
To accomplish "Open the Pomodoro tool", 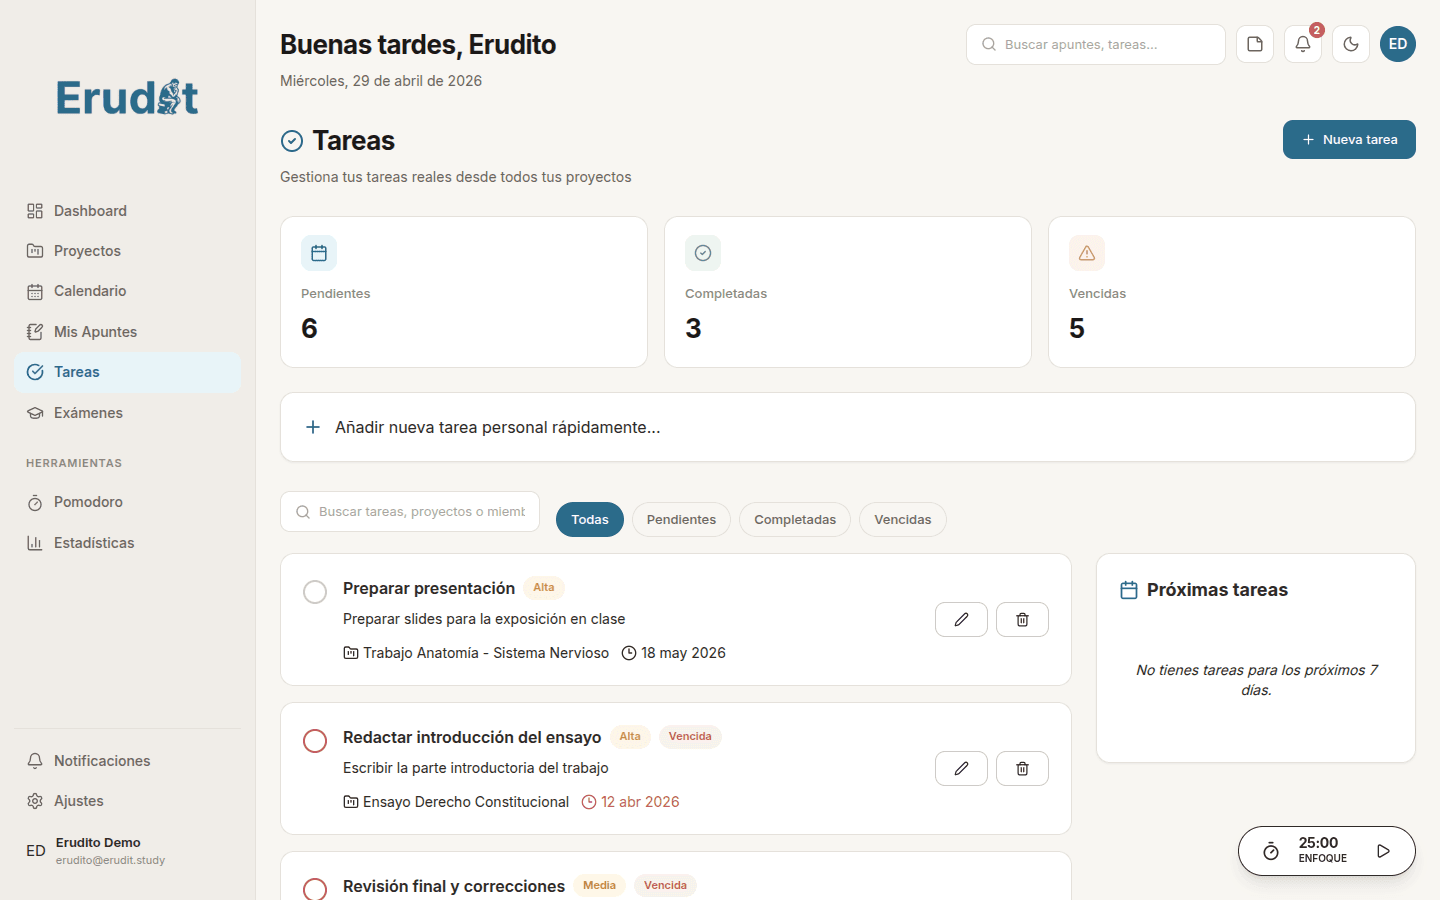I will [127, 502].
